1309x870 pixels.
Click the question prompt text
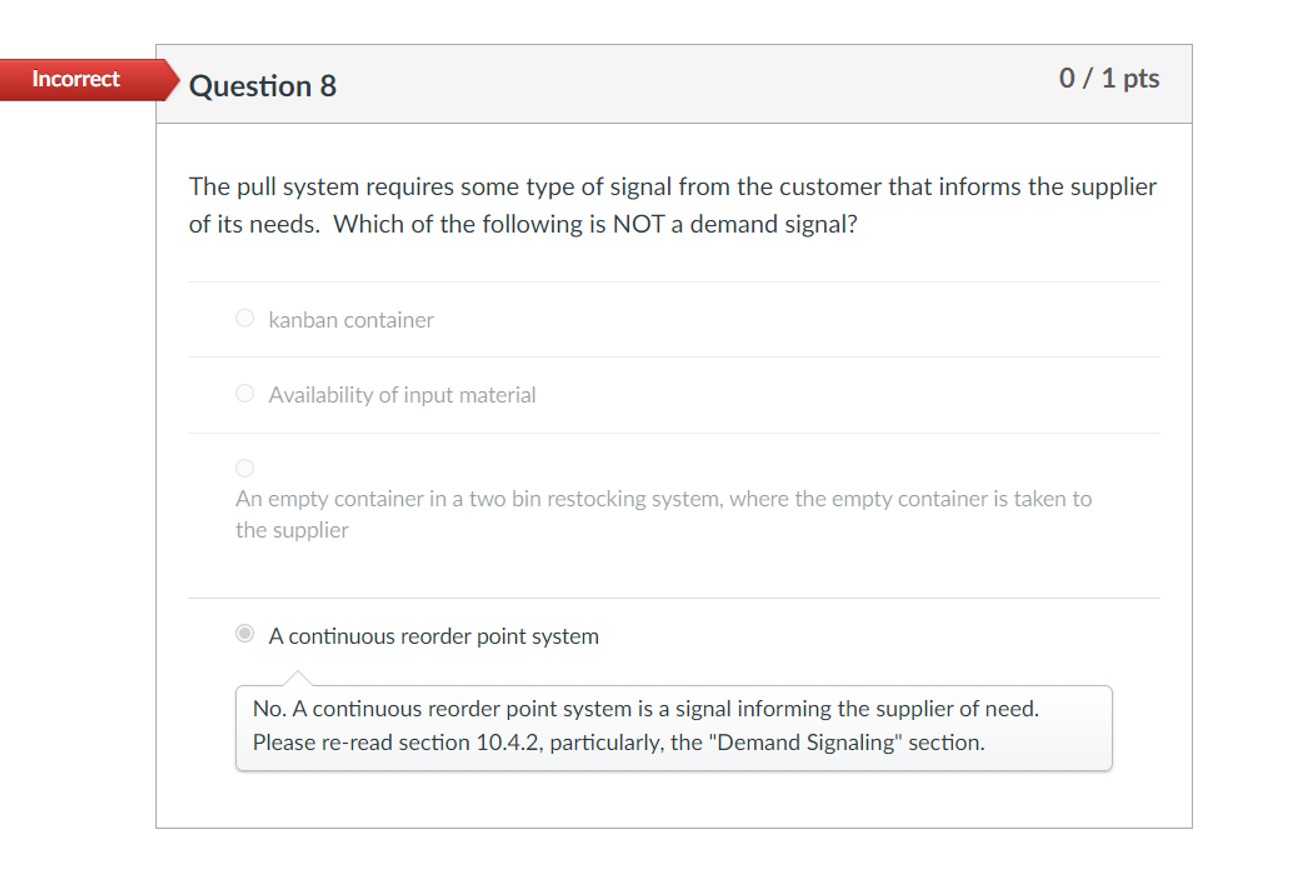(672, 205)
